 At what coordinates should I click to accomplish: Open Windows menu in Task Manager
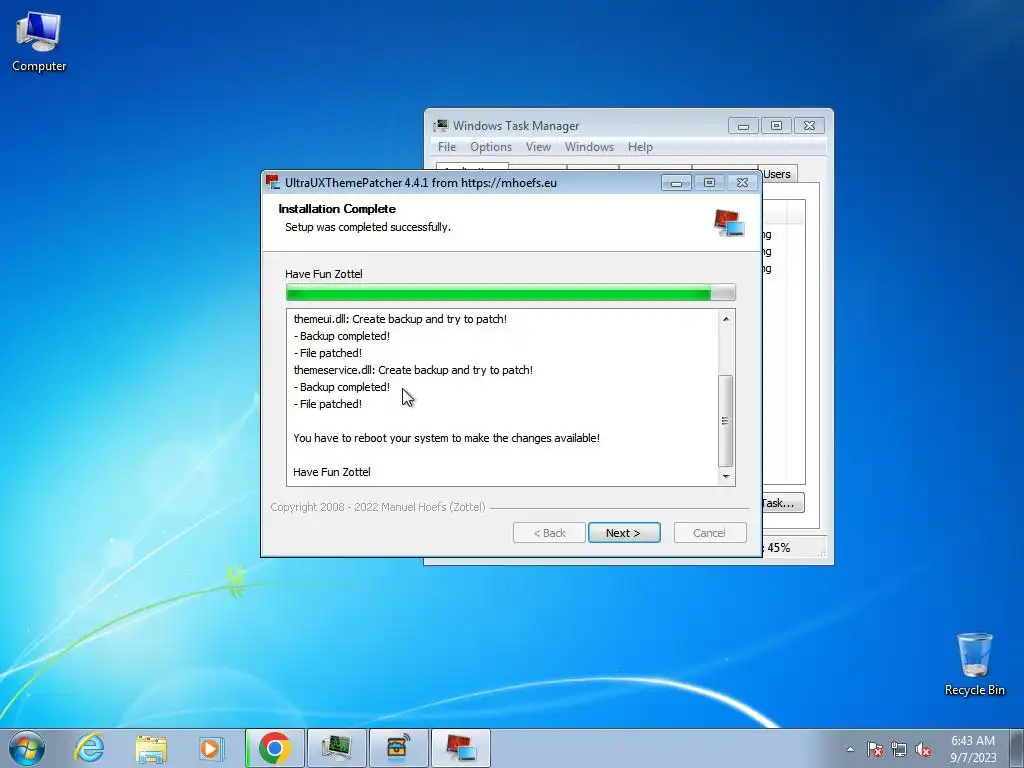point(589,147)
